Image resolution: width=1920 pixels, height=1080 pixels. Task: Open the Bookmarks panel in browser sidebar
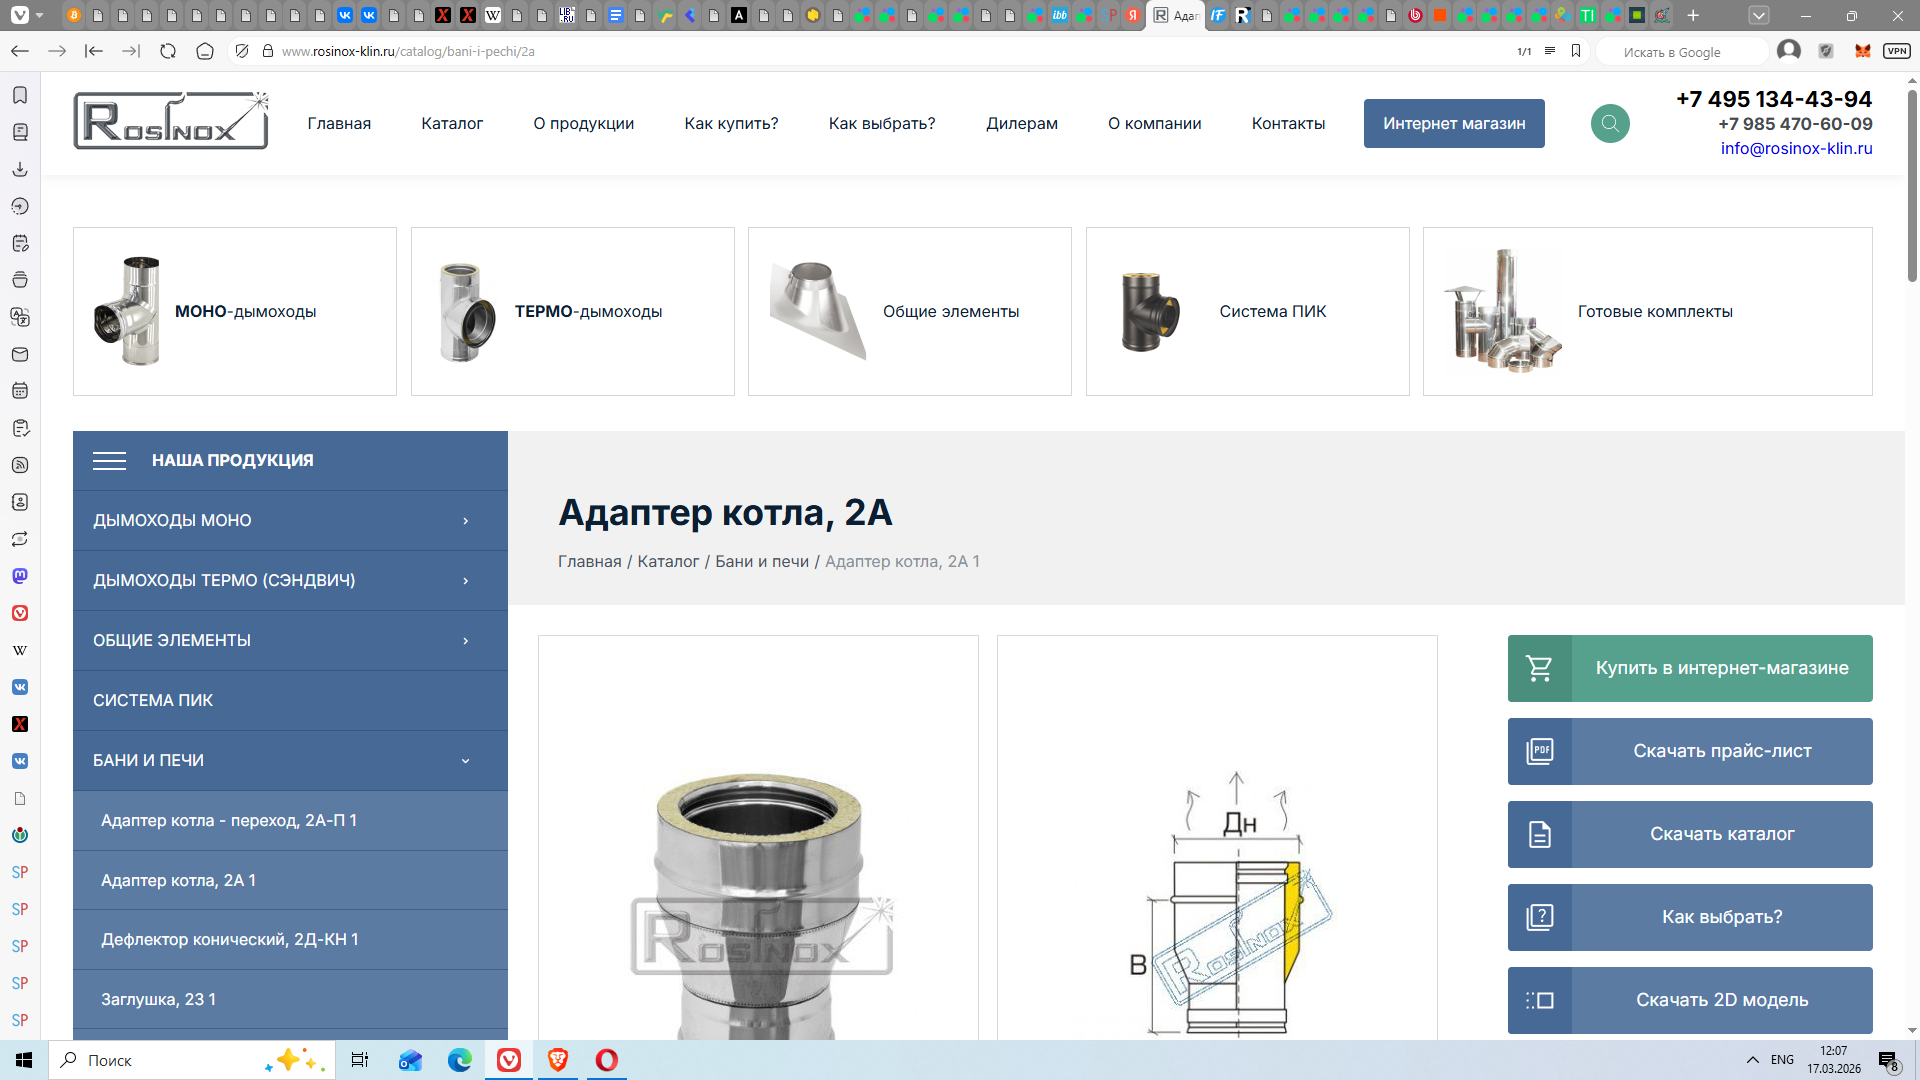(x=19, y=95)
